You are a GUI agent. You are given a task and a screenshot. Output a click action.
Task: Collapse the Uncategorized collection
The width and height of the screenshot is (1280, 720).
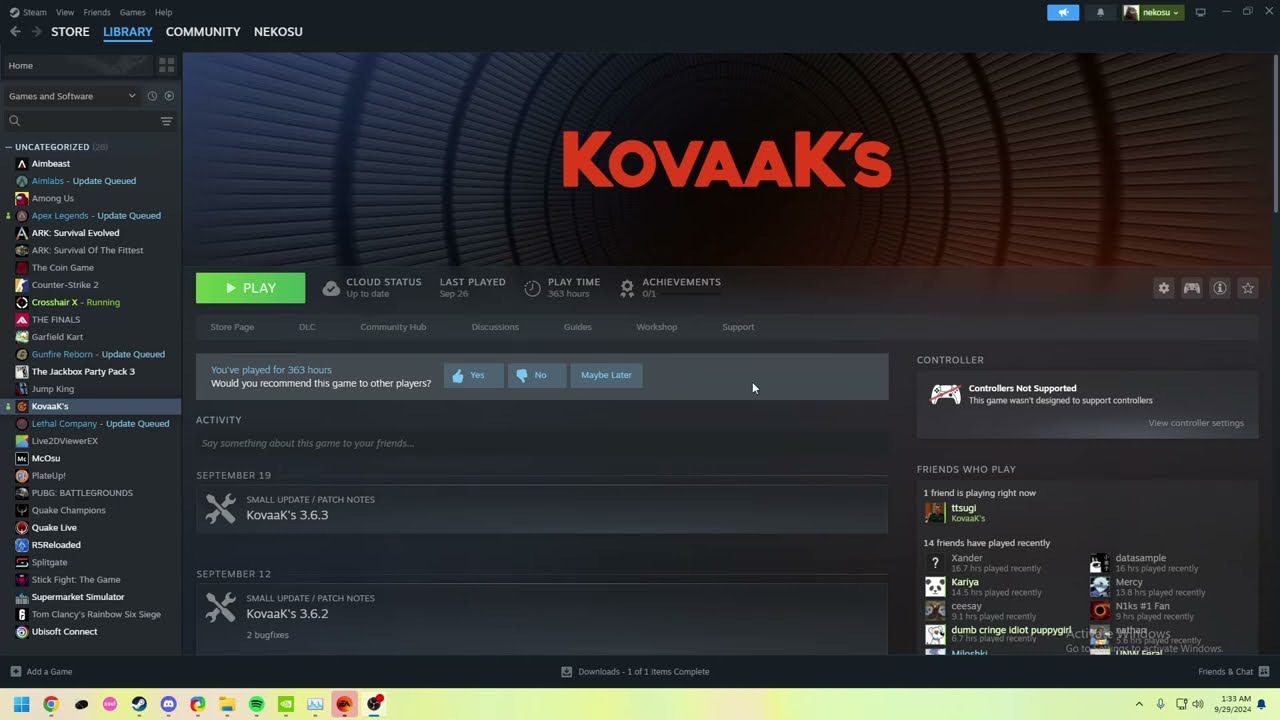[x=9, y=147]
